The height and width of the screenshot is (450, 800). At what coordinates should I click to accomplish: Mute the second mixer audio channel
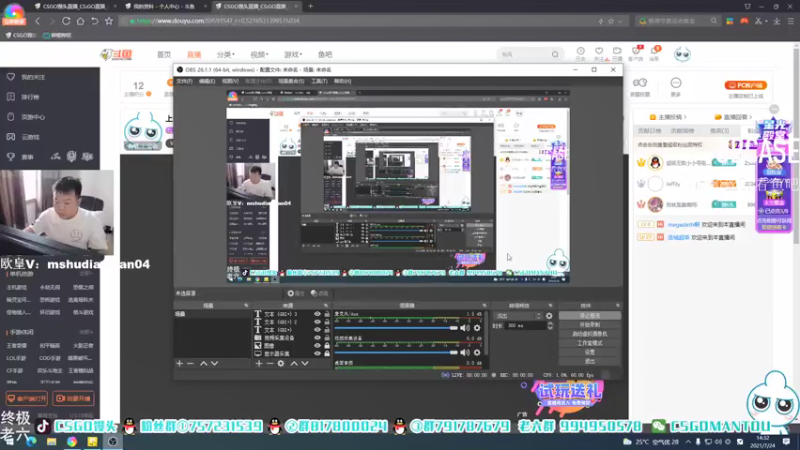pyautogui.click(x=465, y=353)
